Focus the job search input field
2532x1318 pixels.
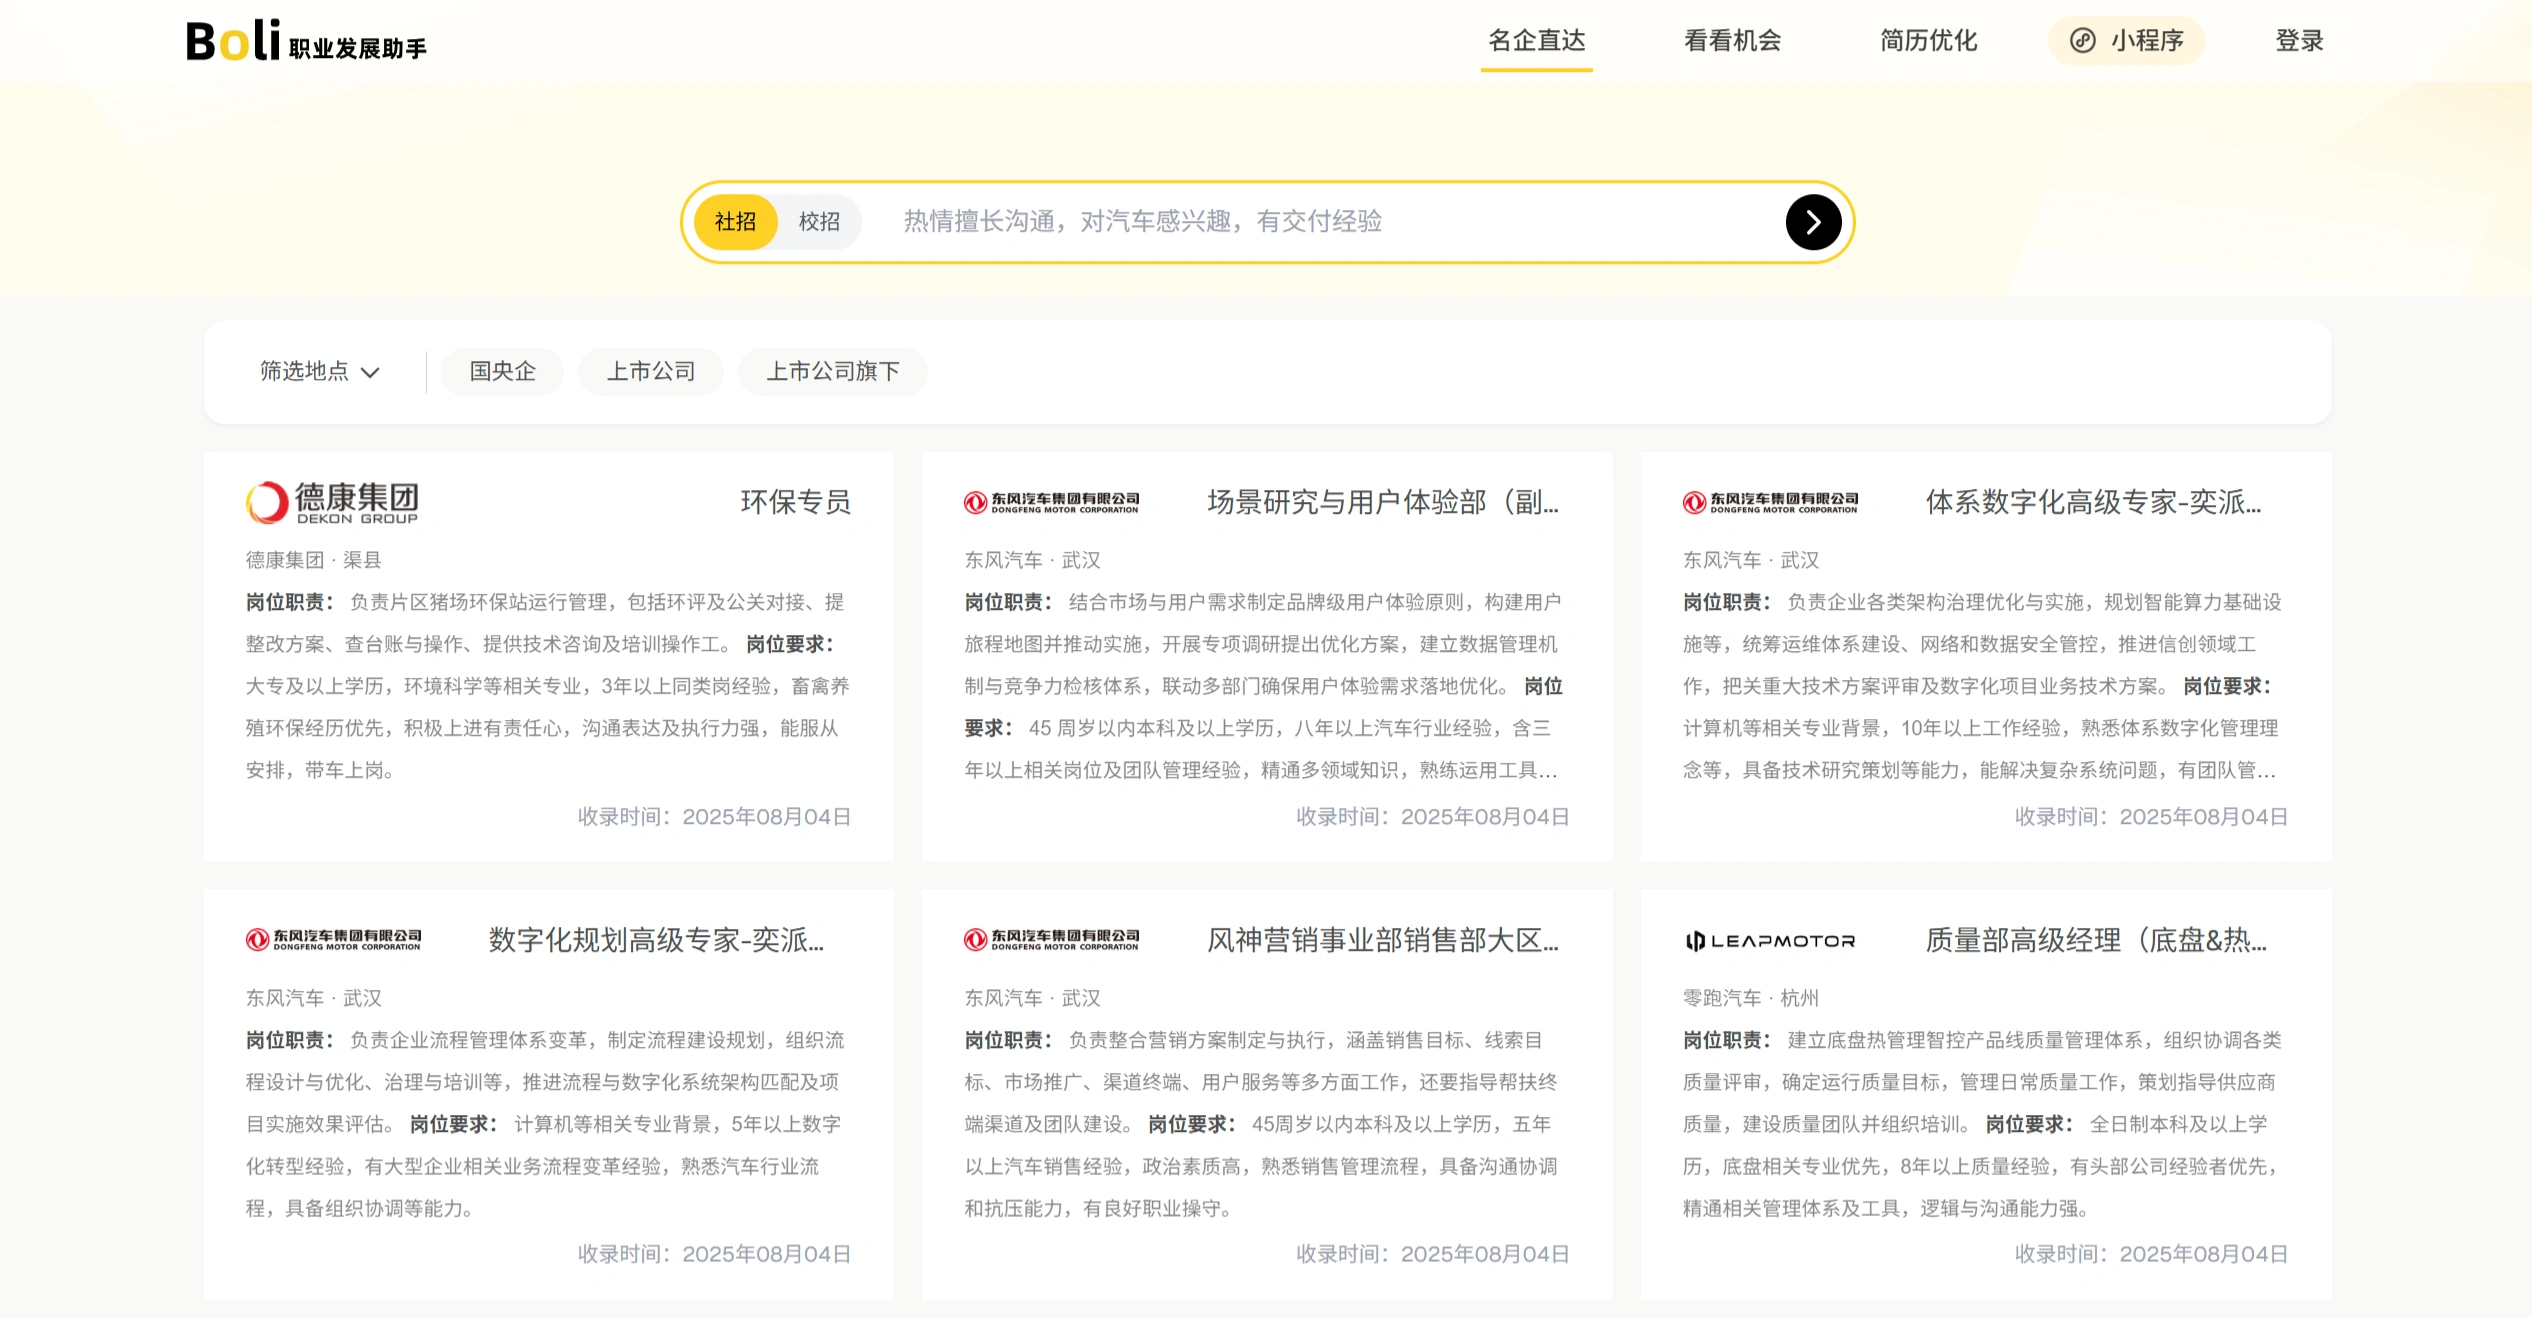(1330, 222)
